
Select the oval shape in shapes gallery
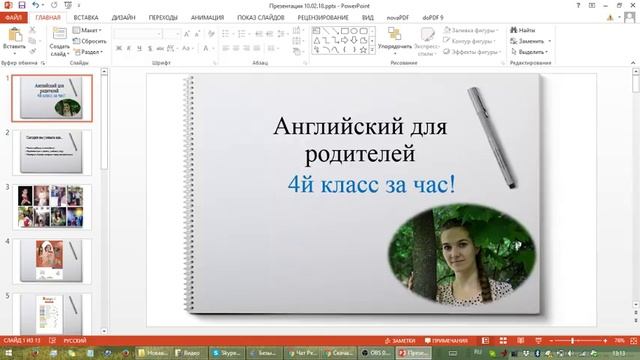tap(354, 31)
